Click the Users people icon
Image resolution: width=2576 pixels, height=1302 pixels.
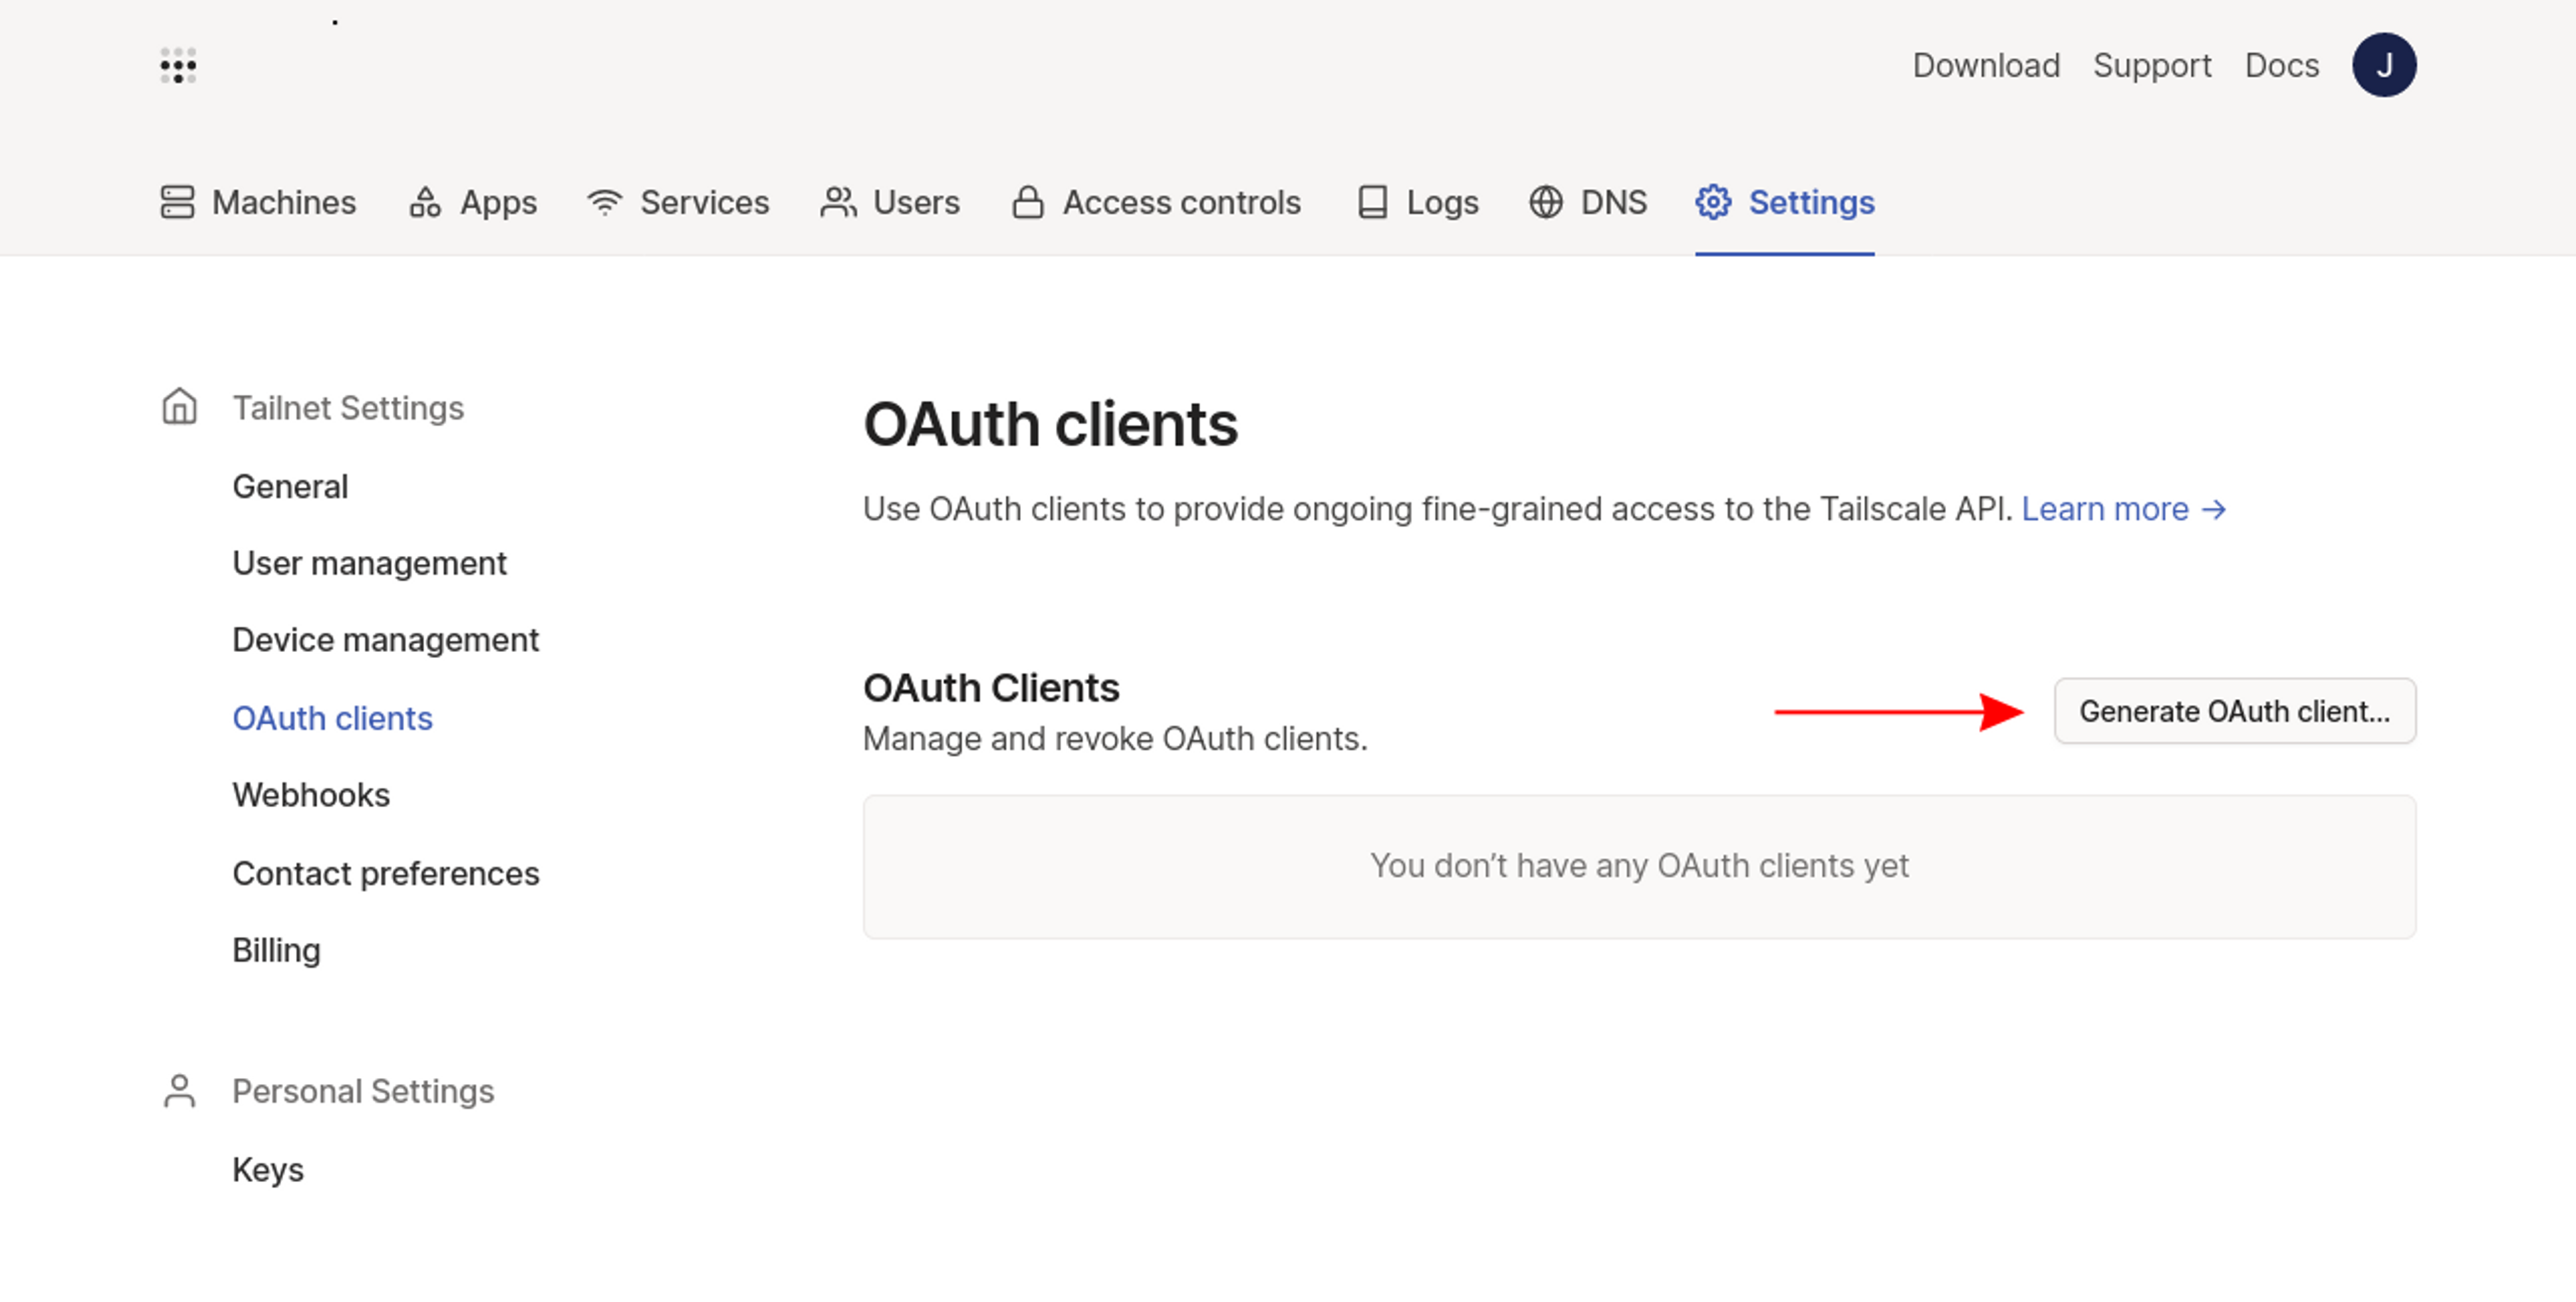(838, 203)
